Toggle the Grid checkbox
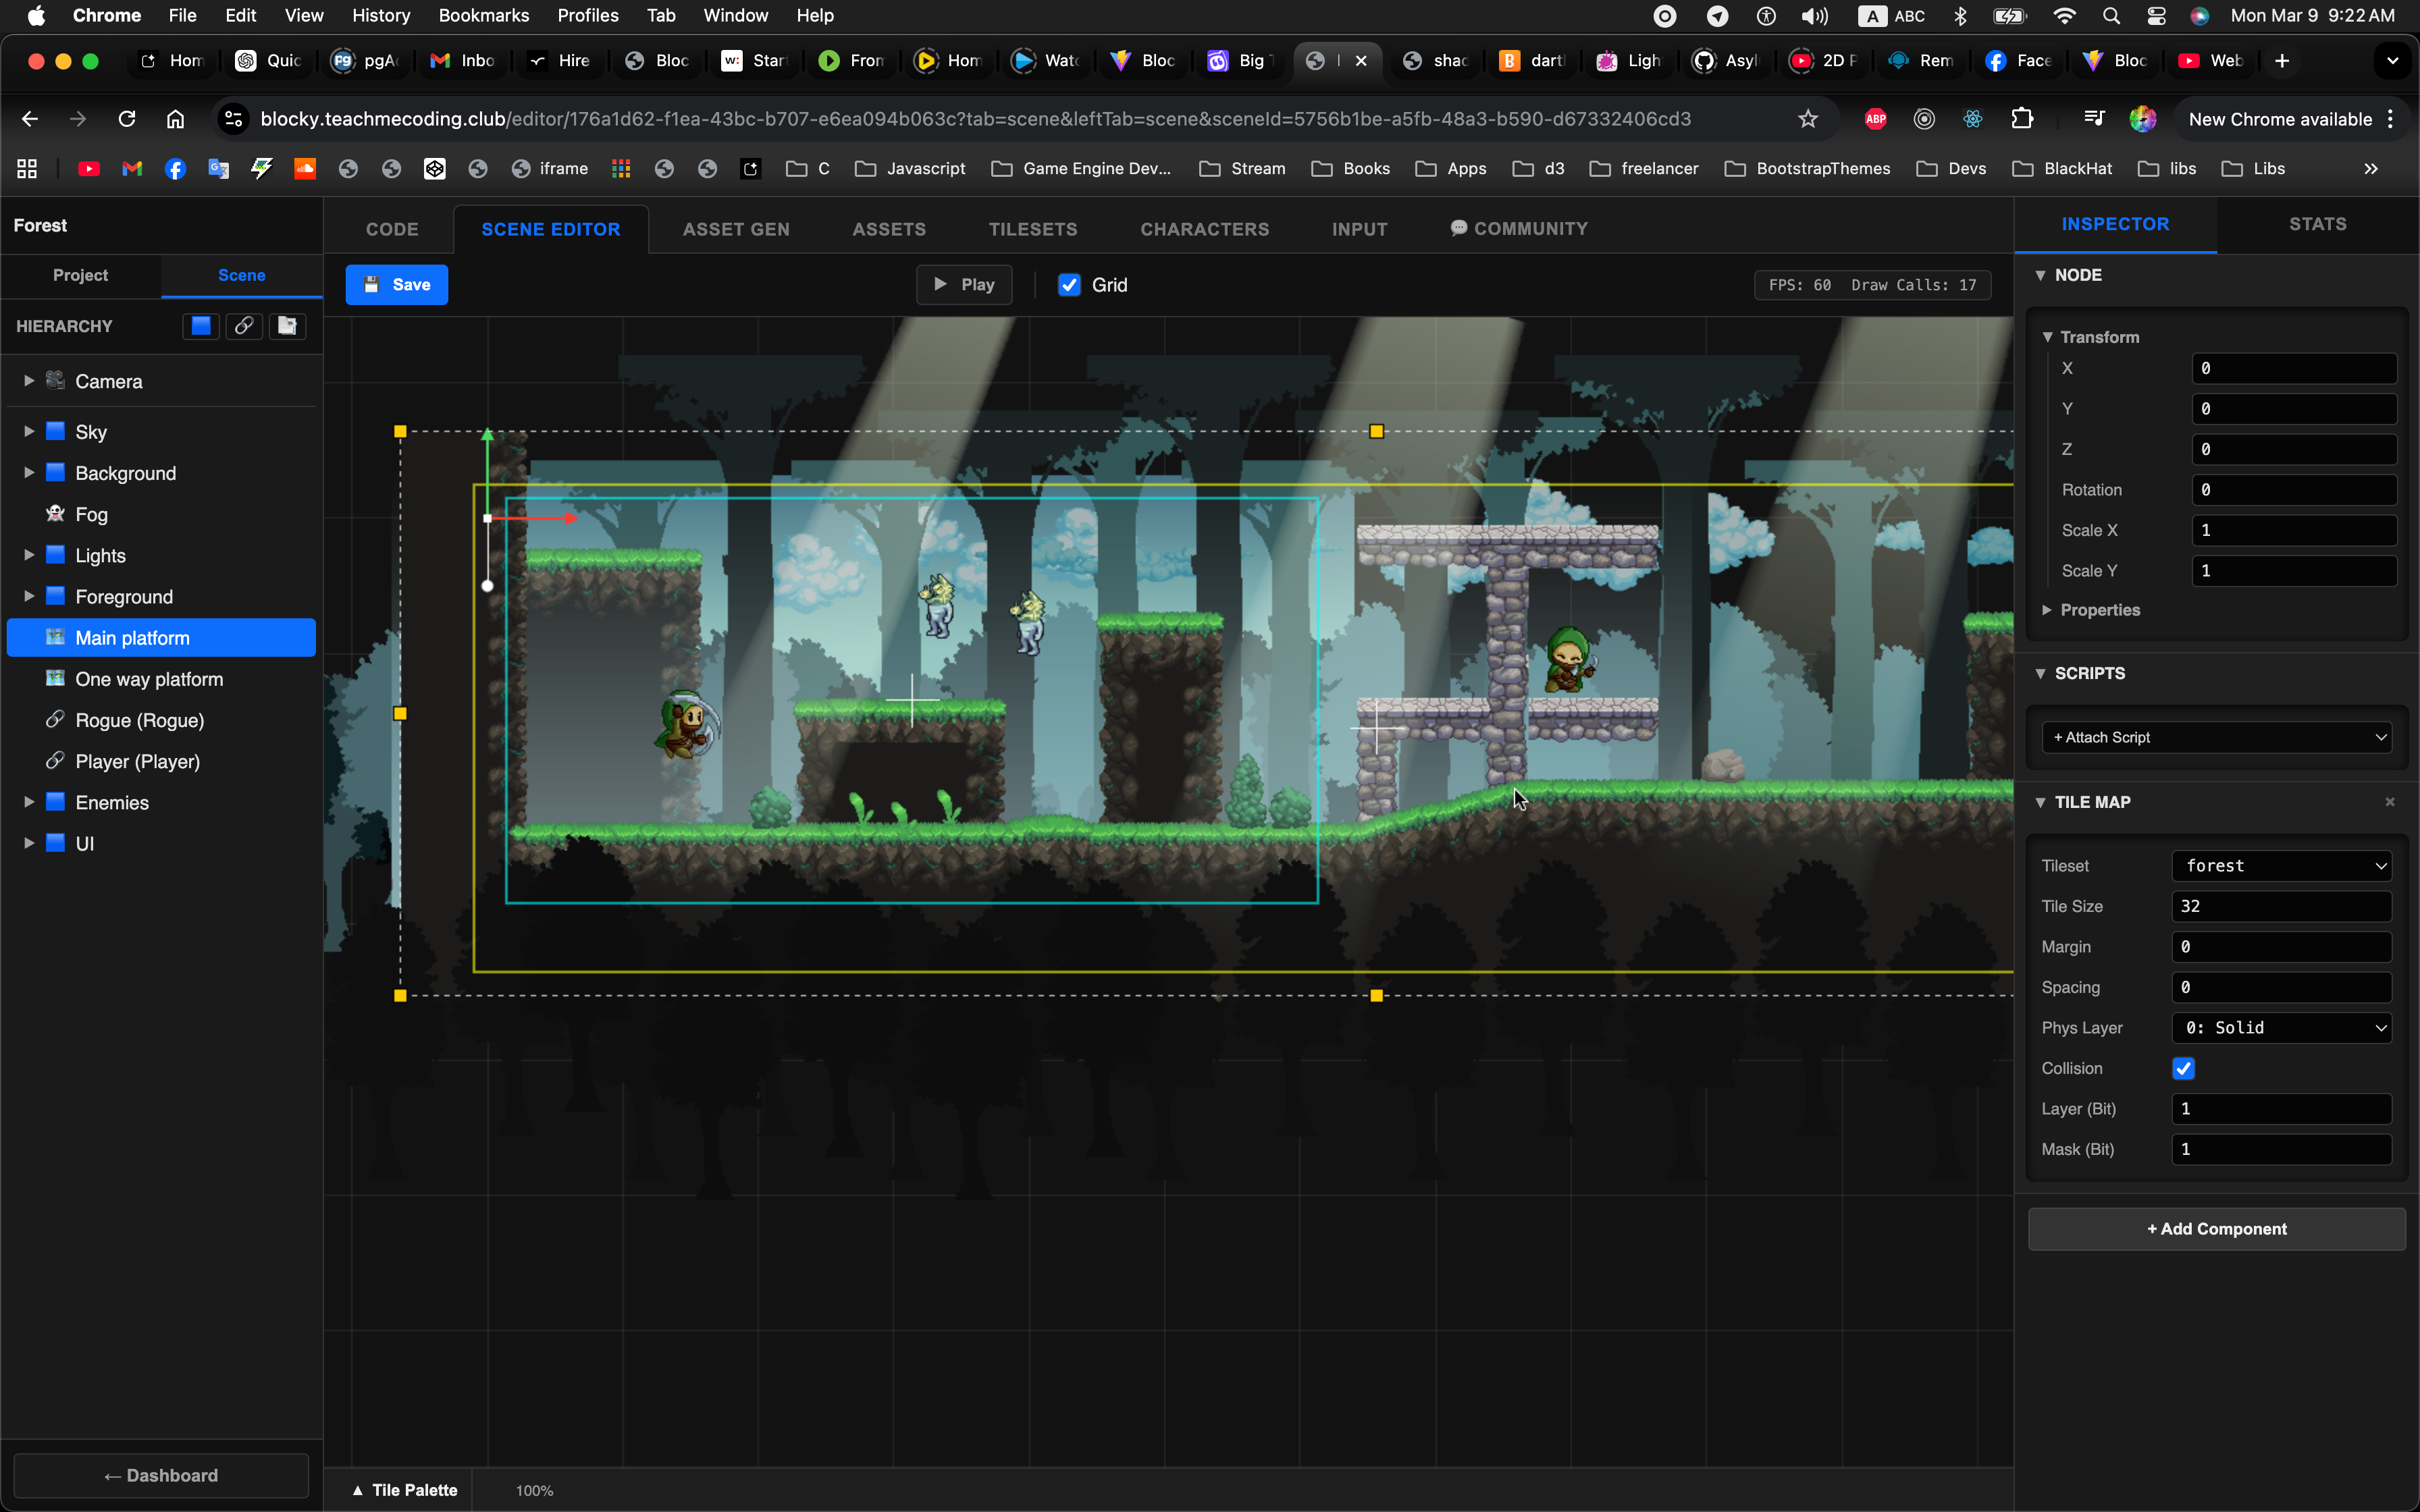This screenshot has width=2420, height=1512. [1069, 285]
